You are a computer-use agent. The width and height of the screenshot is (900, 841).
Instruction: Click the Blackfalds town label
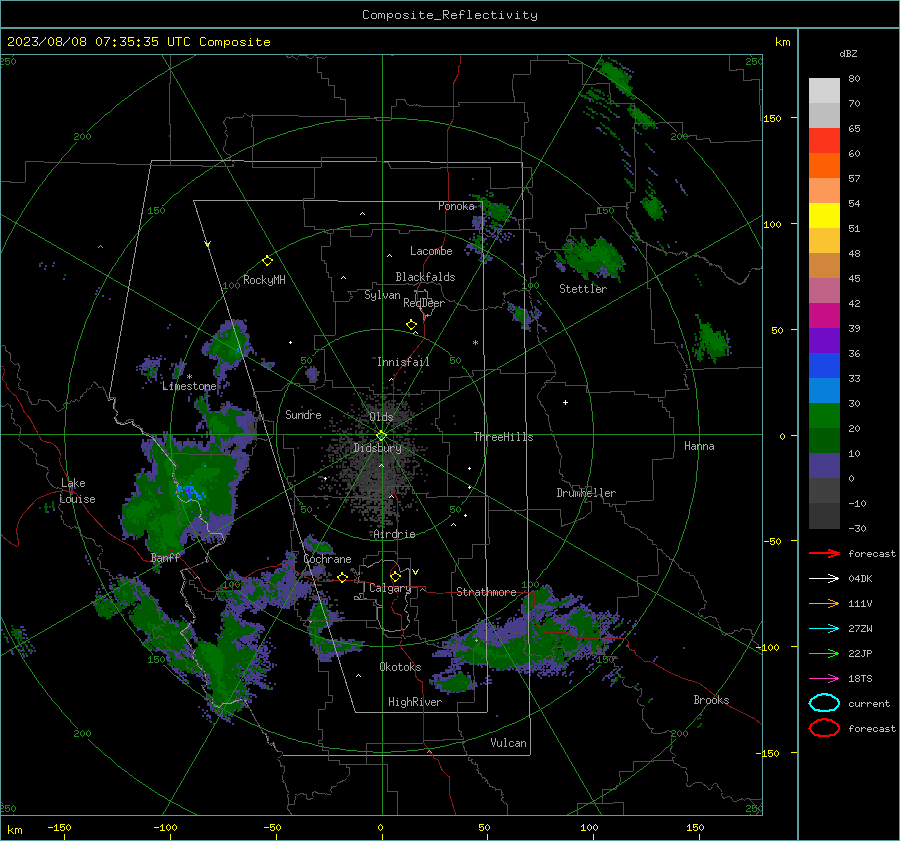tap(425, 277)
